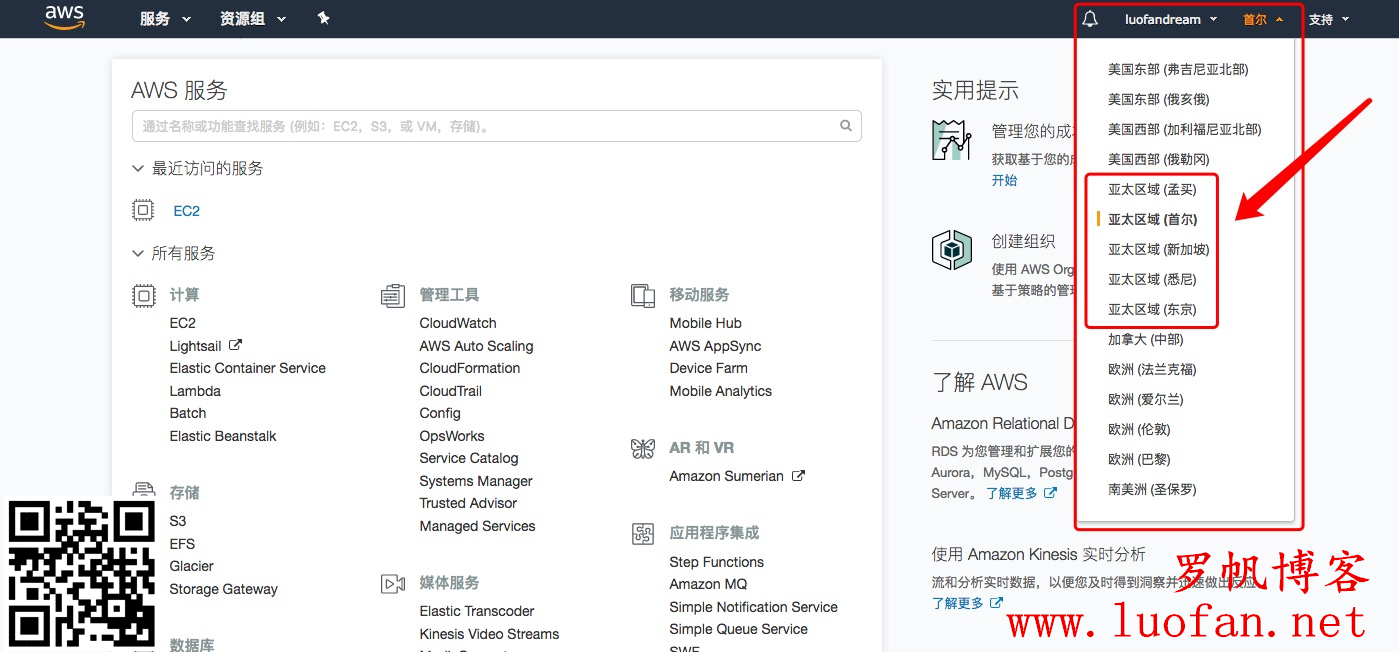
Task: Select region 欧洲 (巴黎)
Action: (x=1139, y=459)
